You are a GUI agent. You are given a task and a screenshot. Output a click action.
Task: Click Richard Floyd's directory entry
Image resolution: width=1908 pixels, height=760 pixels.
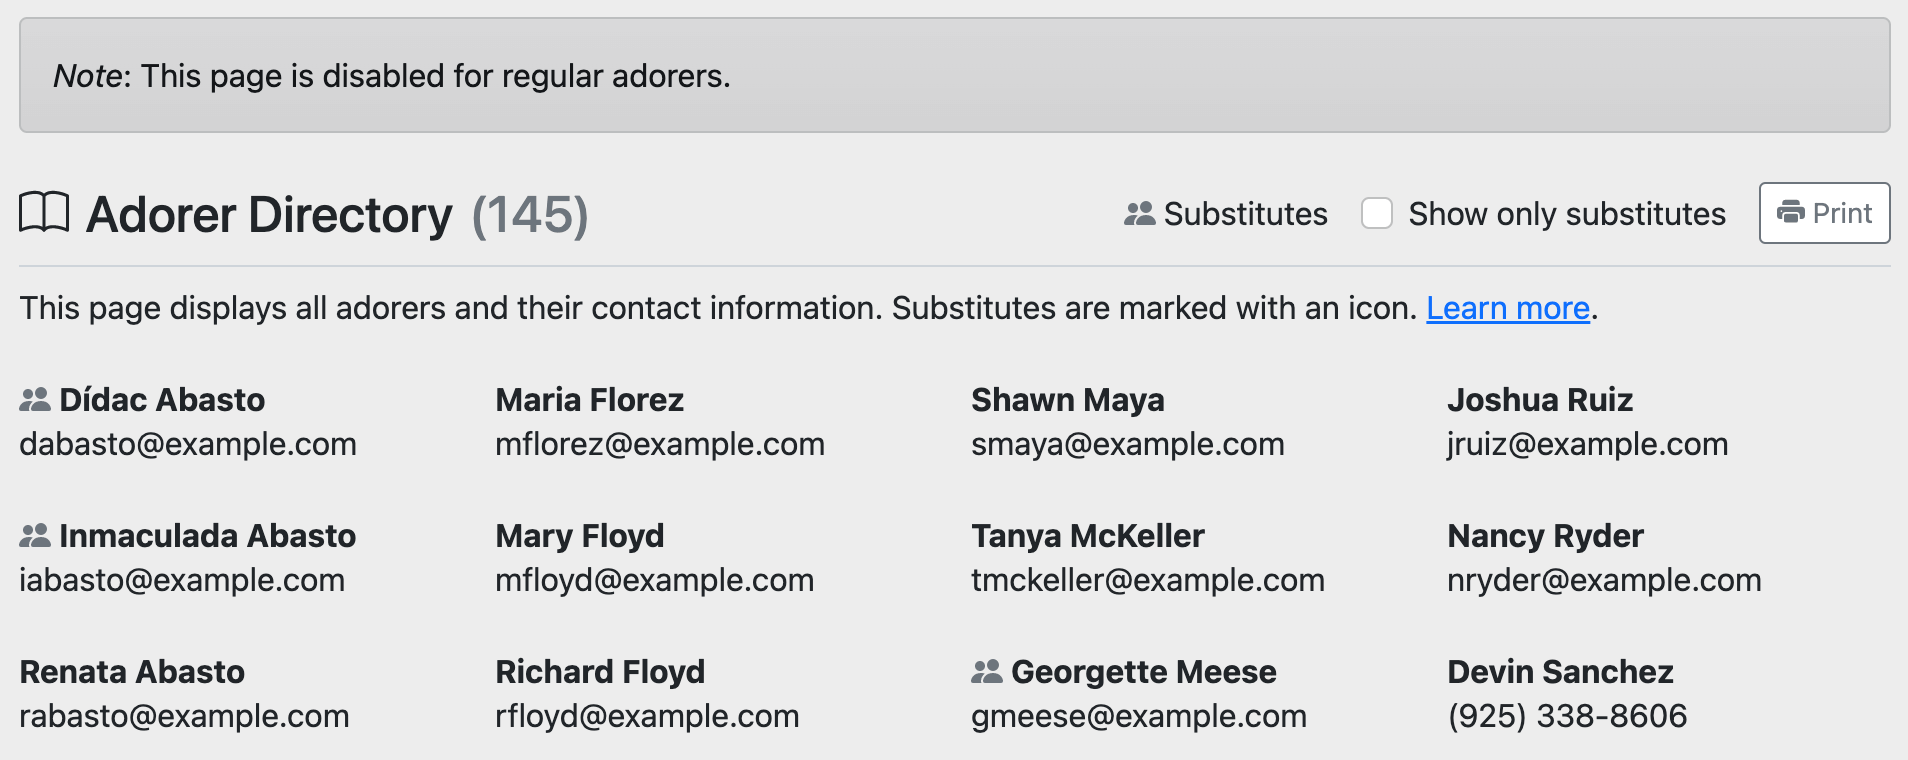pyautogui.click(x=600, y=672)
